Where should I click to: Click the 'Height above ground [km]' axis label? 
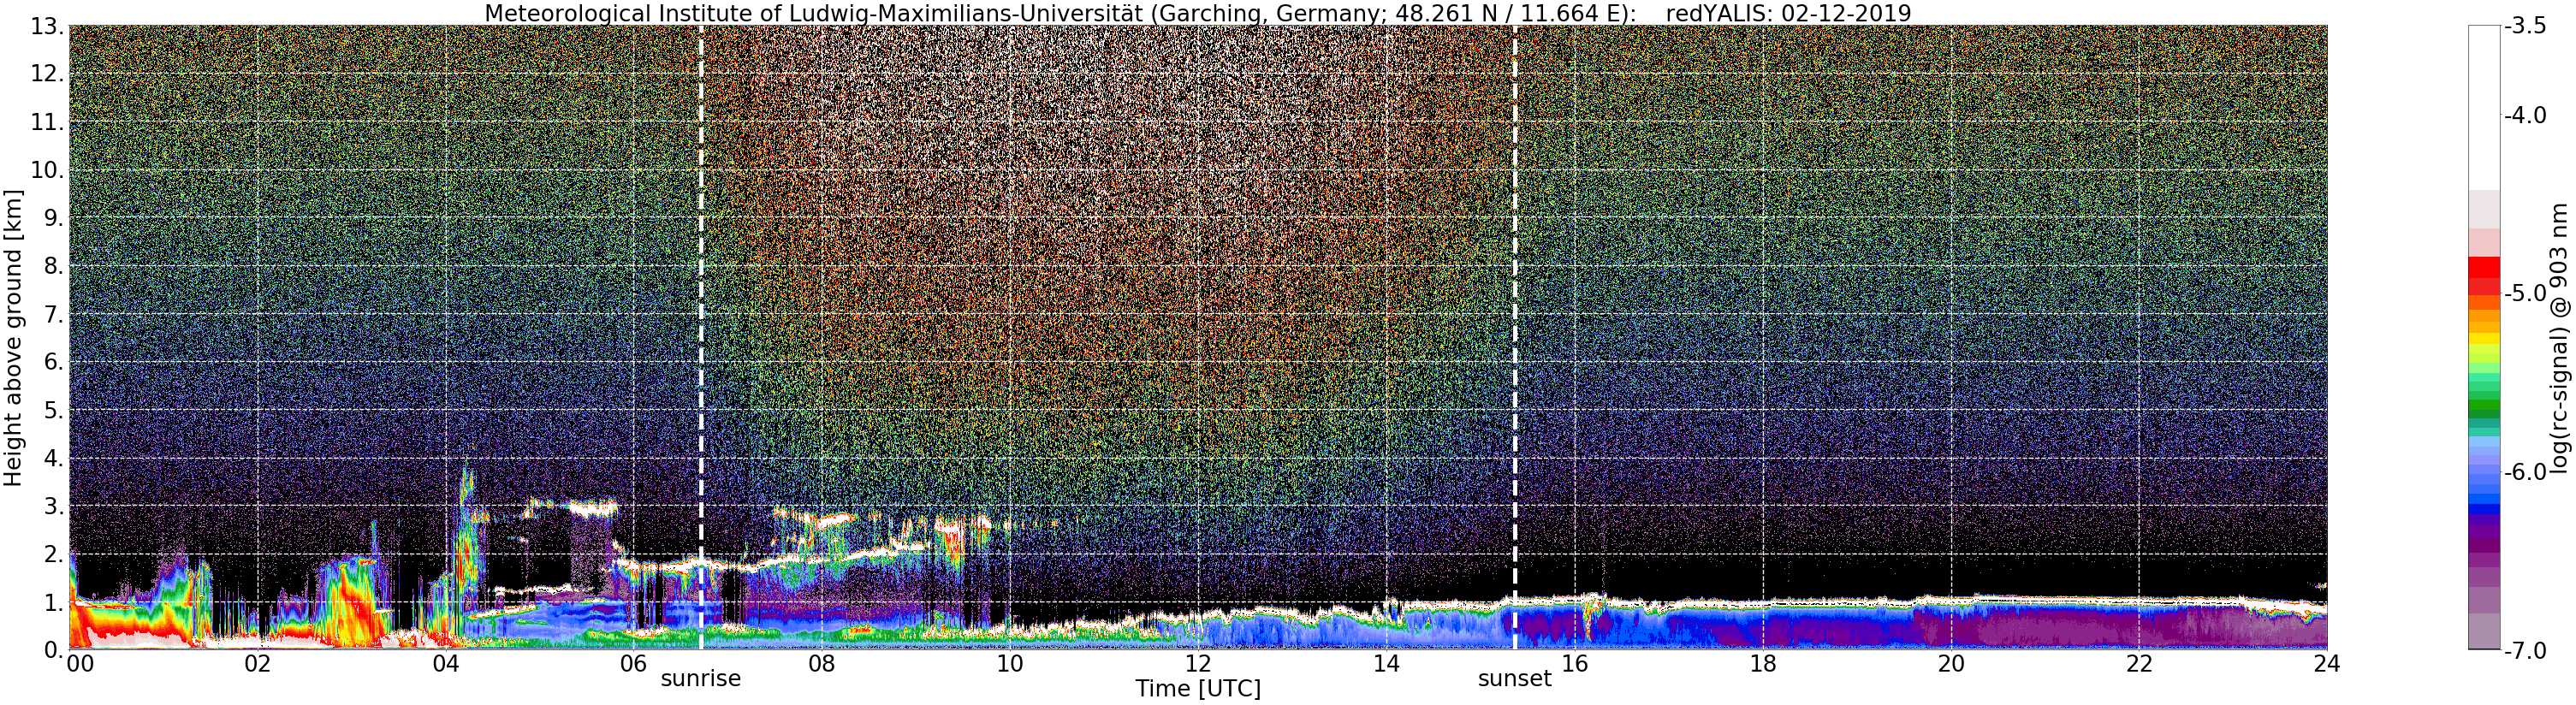[x=13, y=338]
